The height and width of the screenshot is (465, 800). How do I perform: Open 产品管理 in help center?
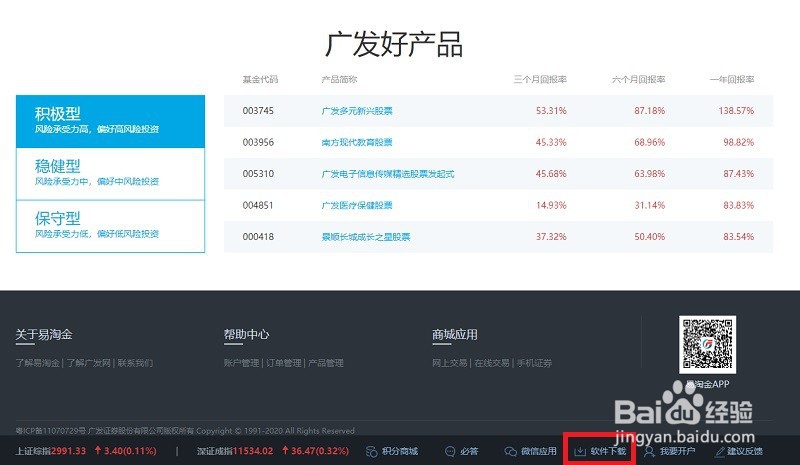326,363
